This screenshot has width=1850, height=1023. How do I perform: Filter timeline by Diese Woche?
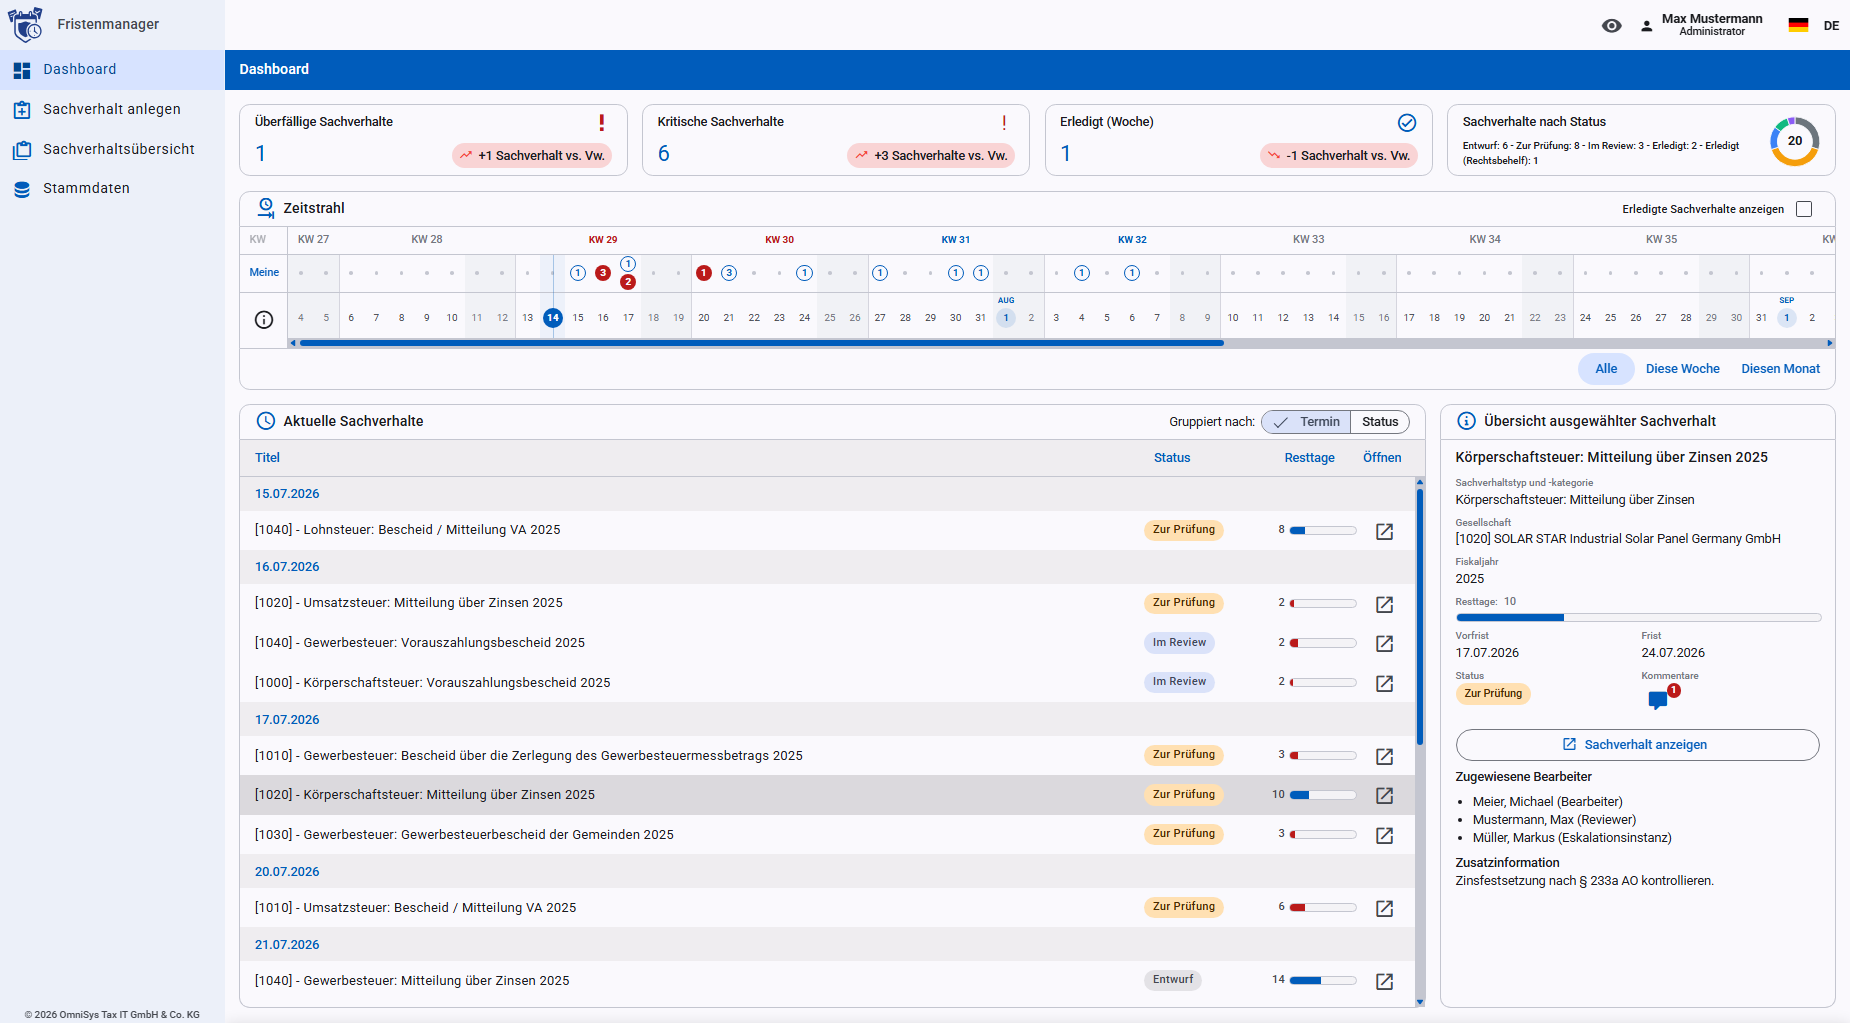tap(1682, 369)
